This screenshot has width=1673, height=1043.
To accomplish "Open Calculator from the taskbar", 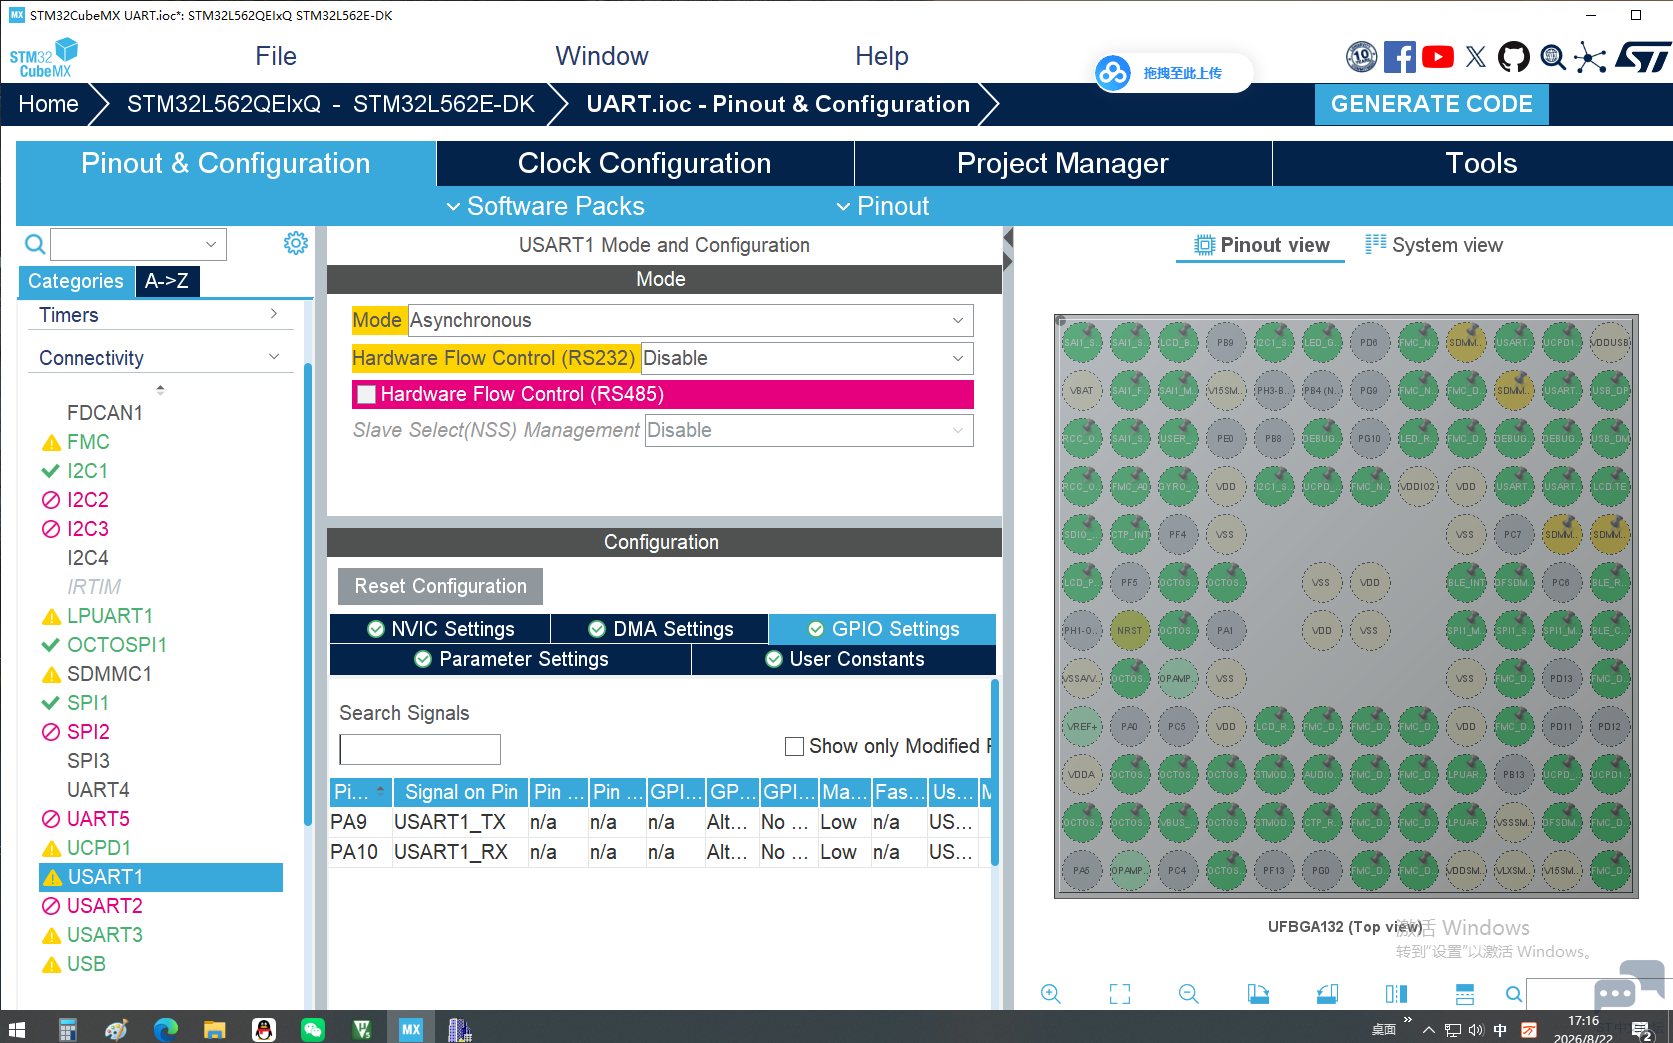I will (68, 1028).
